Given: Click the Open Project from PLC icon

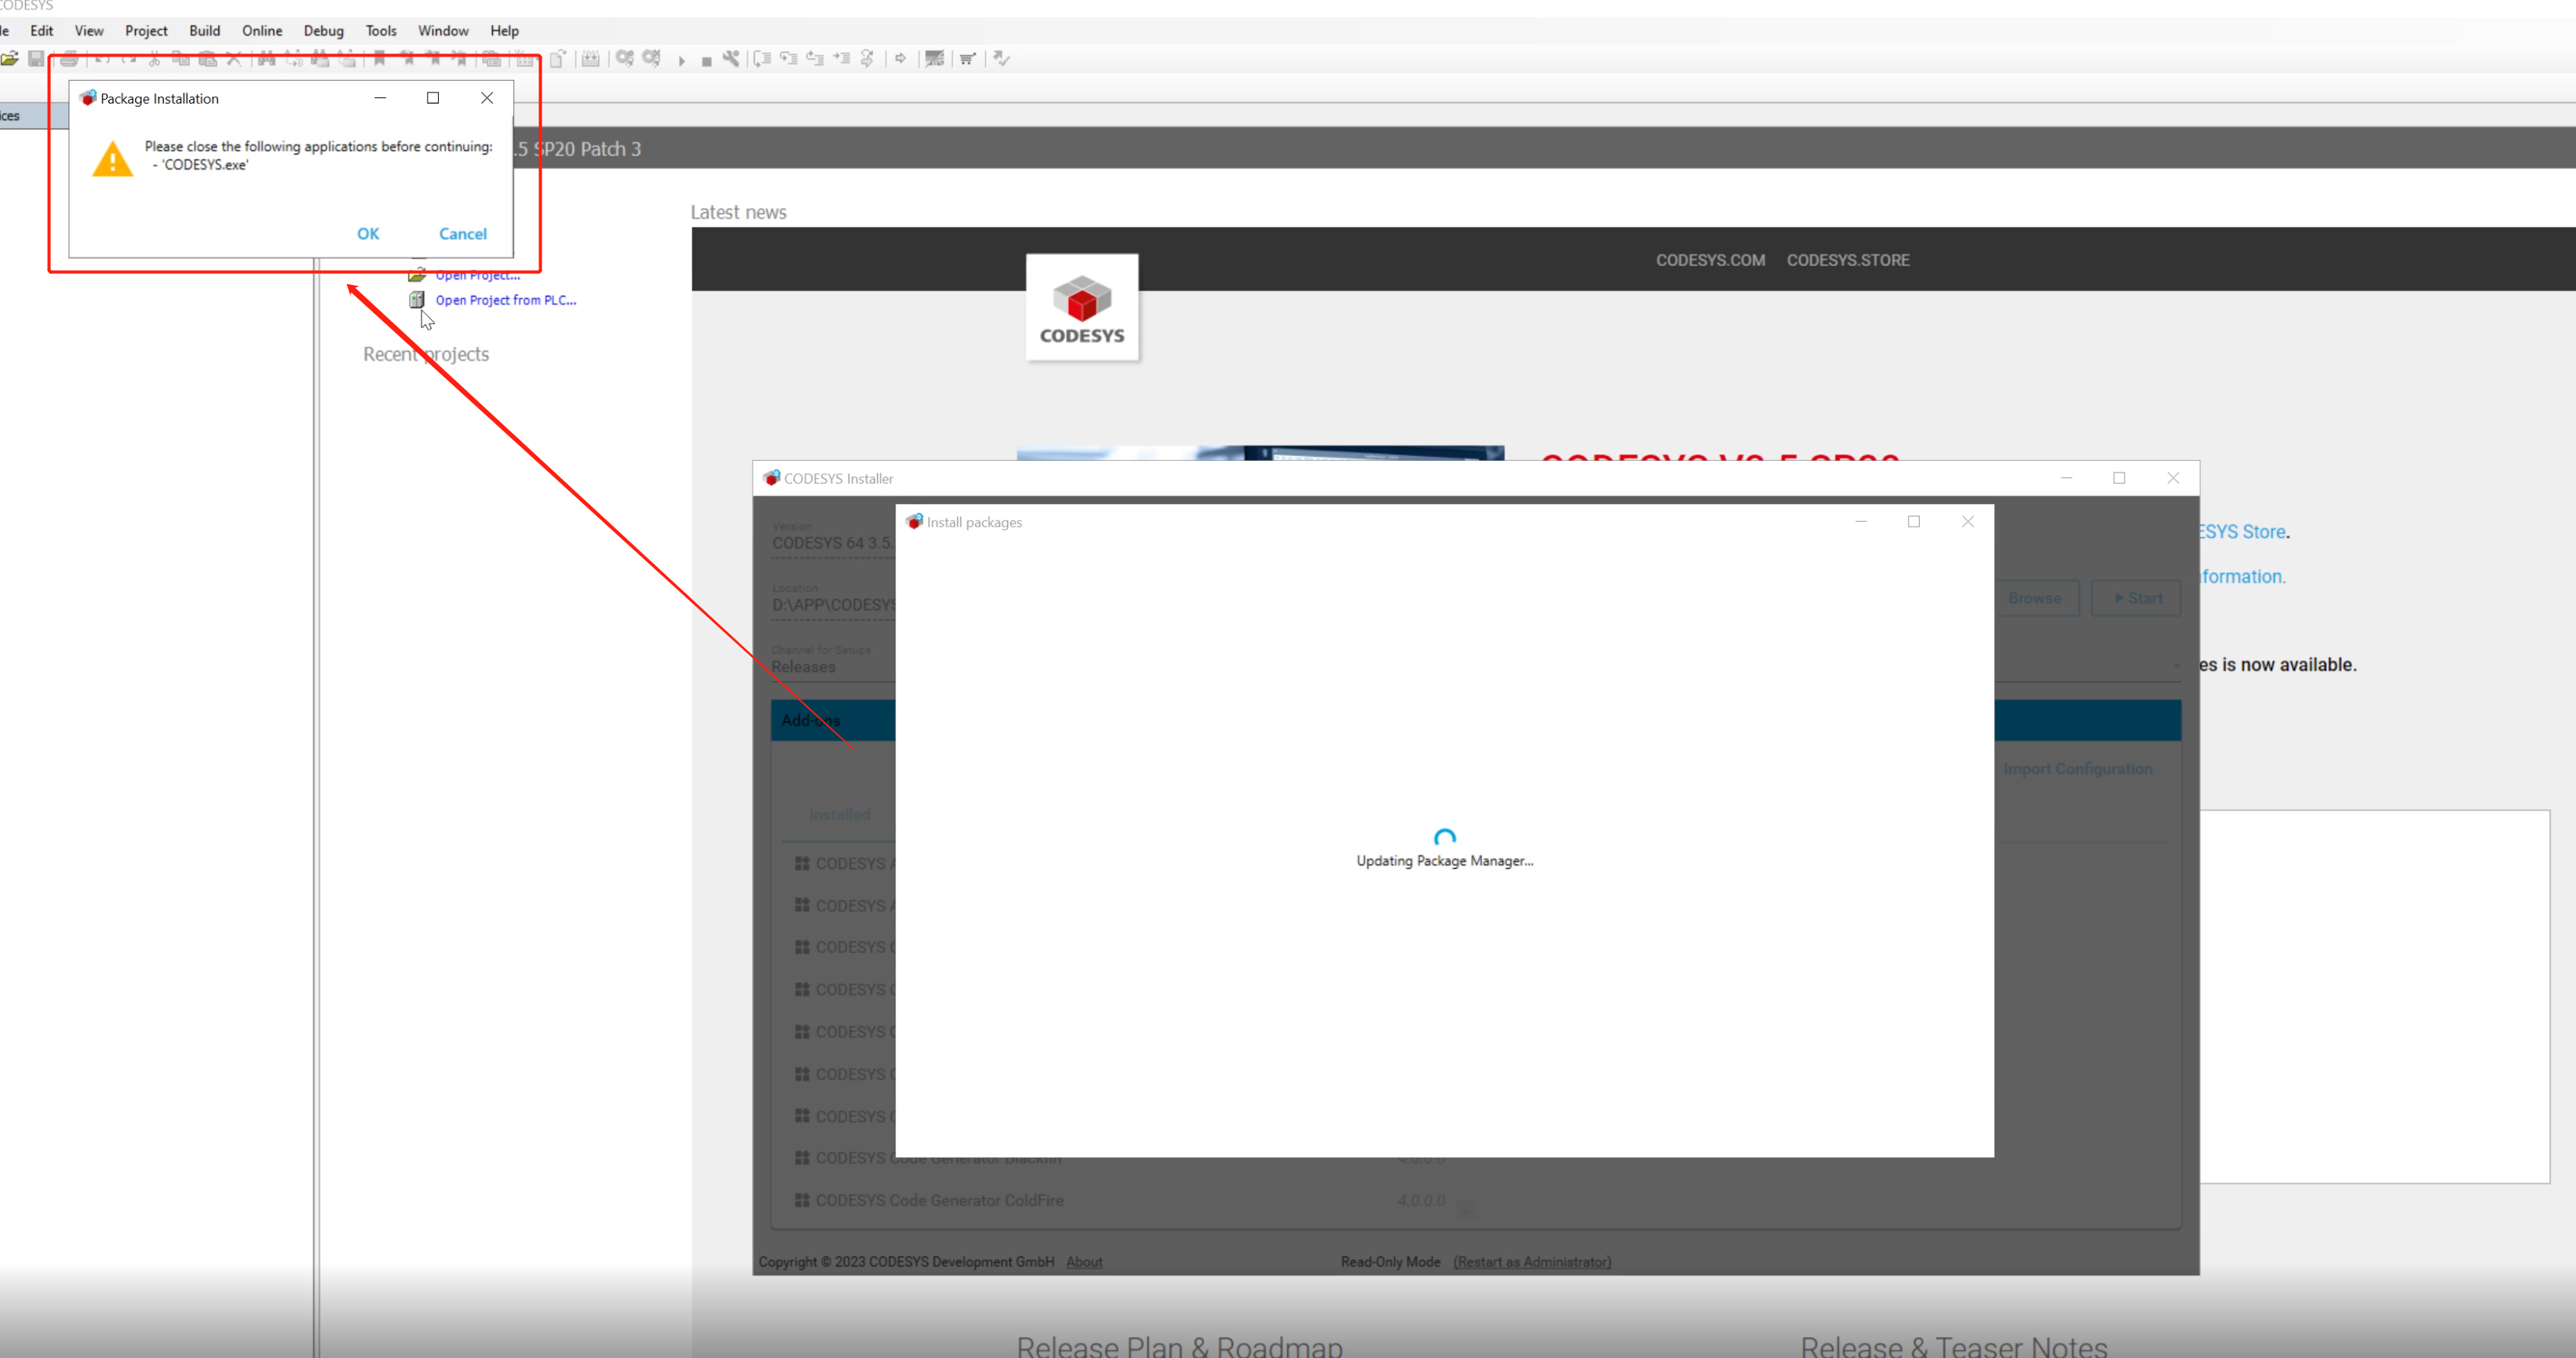Looking at the screenshot, I should pyautogui.click(x=417, y=300).
